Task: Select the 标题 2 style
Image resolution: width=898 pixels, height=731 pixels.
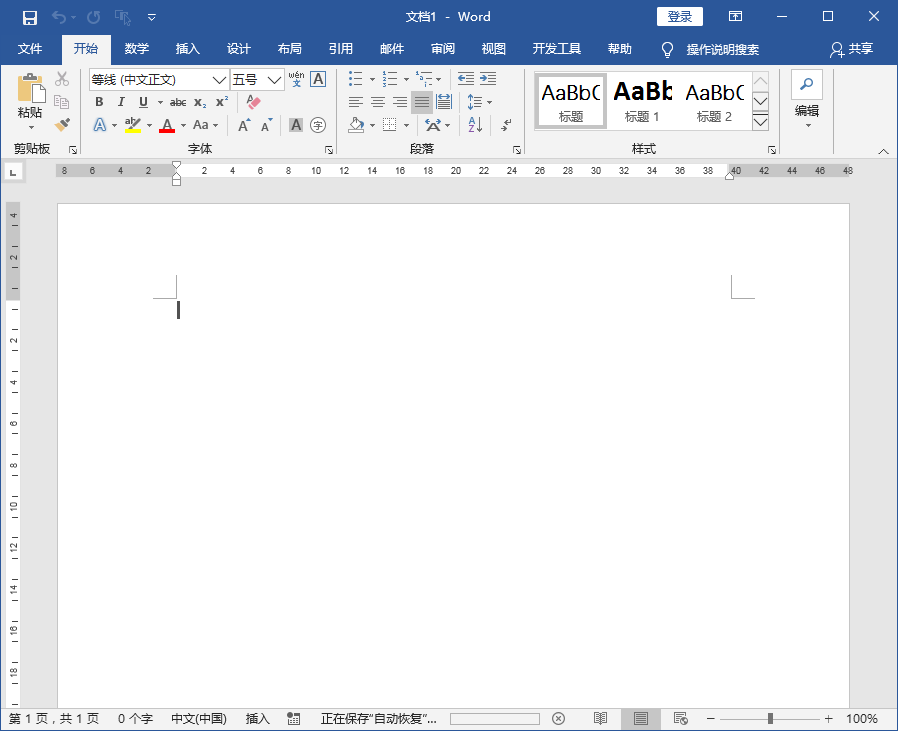Action: coord(714,101)
